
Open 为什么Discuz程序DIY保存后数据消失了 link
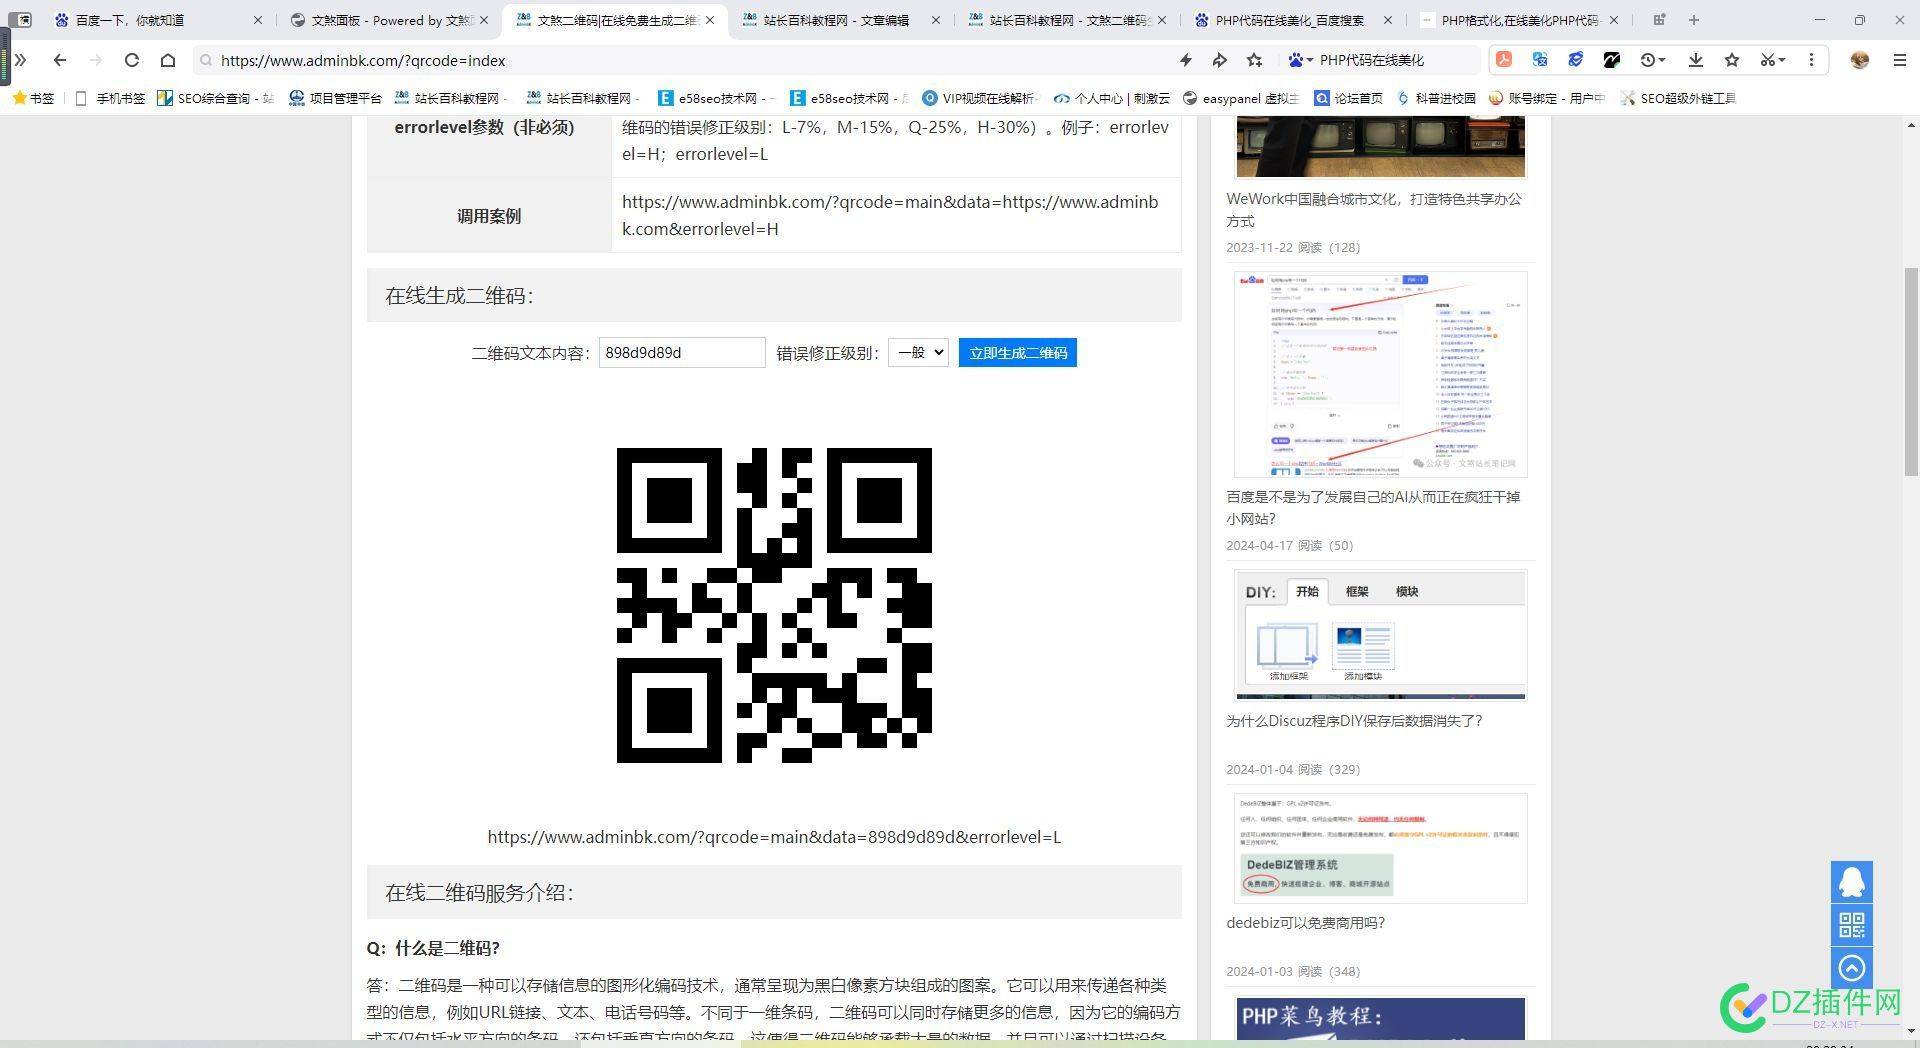(1354, 721)
